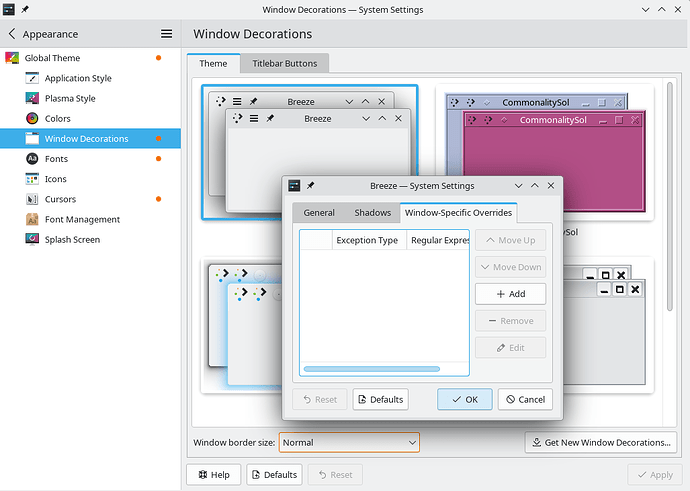
Task: Click Reset at the window bottom
Action: 335,475
